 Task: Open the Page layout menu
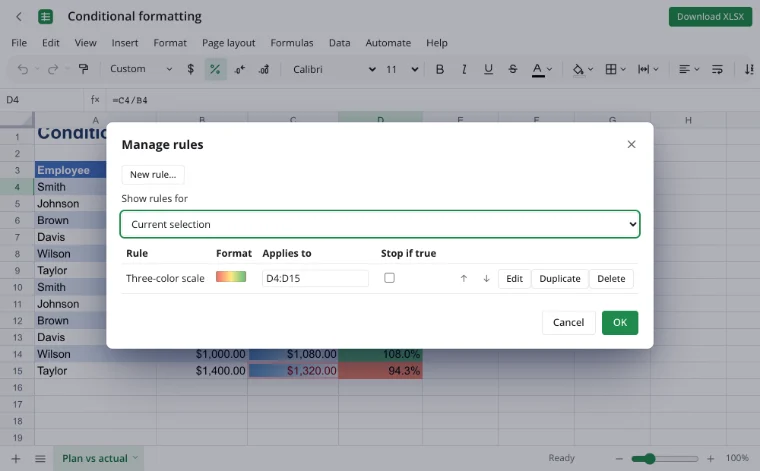click(228, 43)
